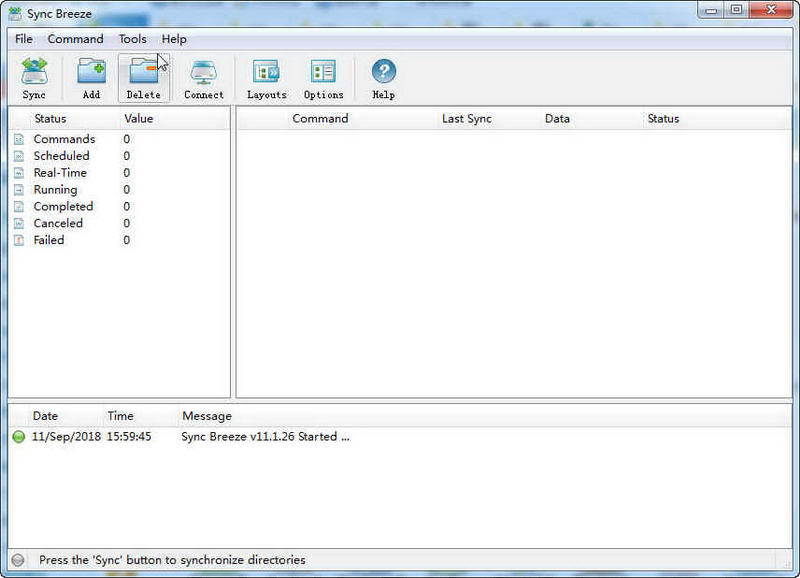Click 'Sync Breeze v11.1.26 Started' message
Image resolution: width=800 pixels, height=578 pixels.
click(265, 437)
